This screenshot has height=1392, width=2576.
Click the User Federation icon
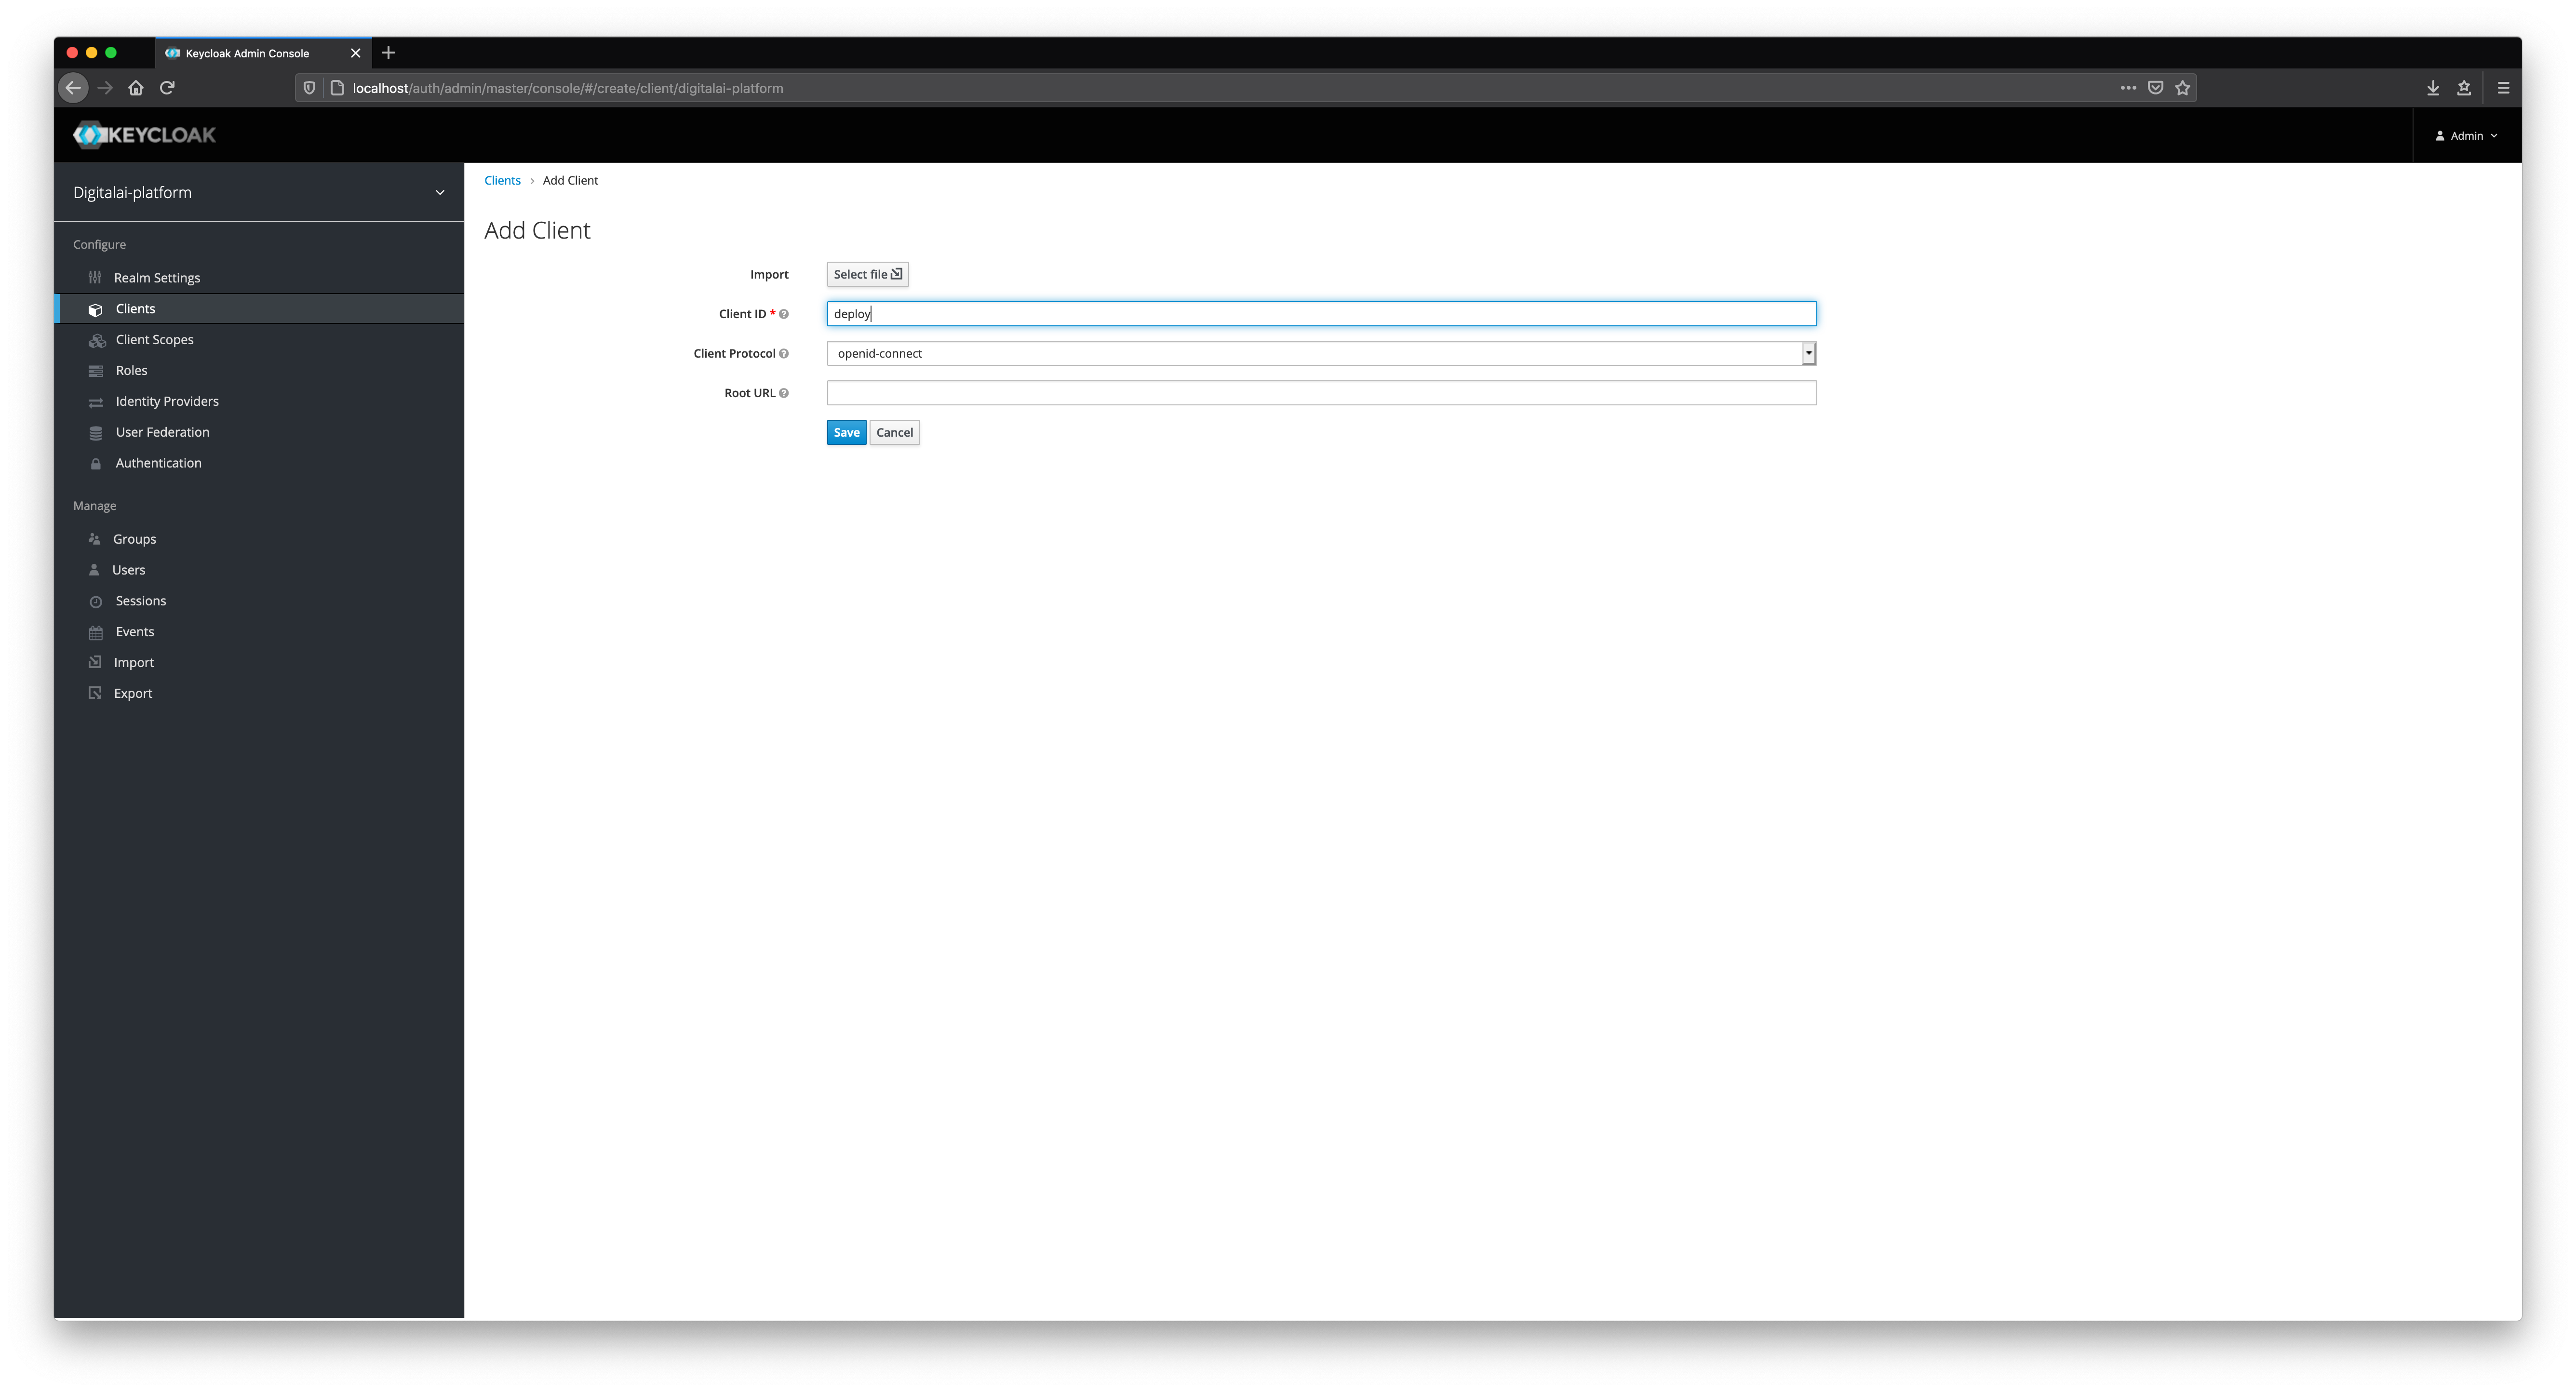coord(94,430)
